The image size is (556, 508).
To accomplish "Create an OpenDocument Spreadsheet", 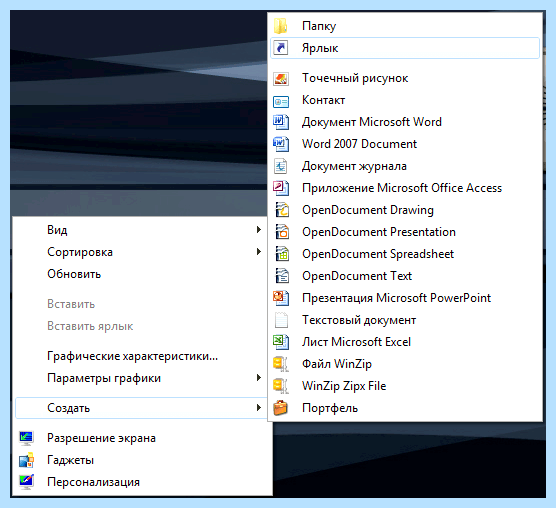I will tap(405, 254).
